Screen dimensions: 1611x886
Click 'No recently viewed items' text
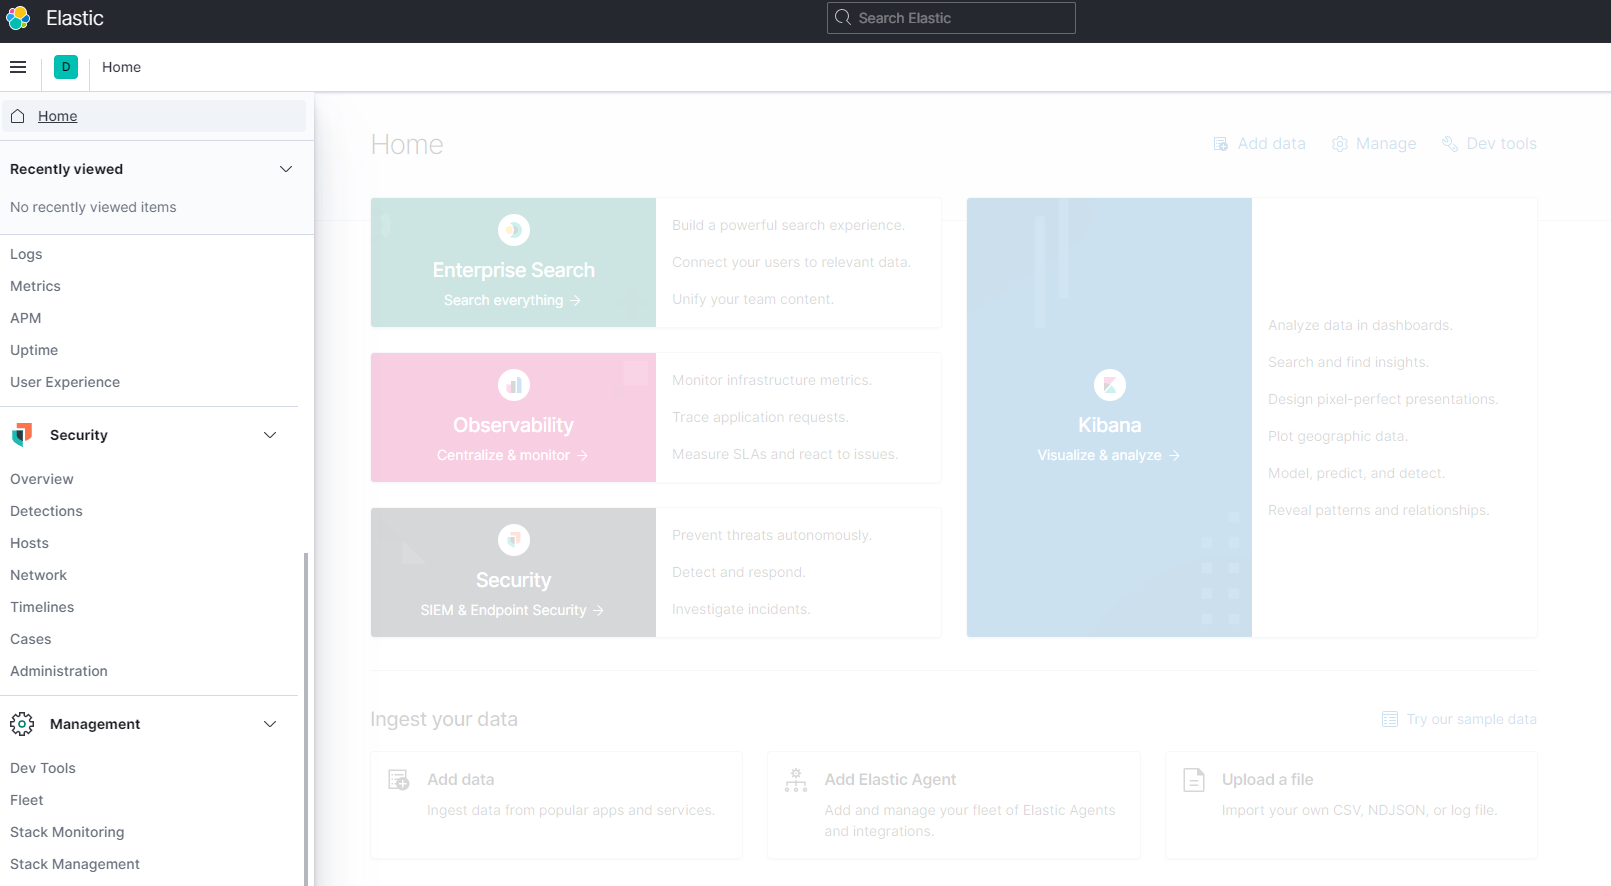coord(93,207)
